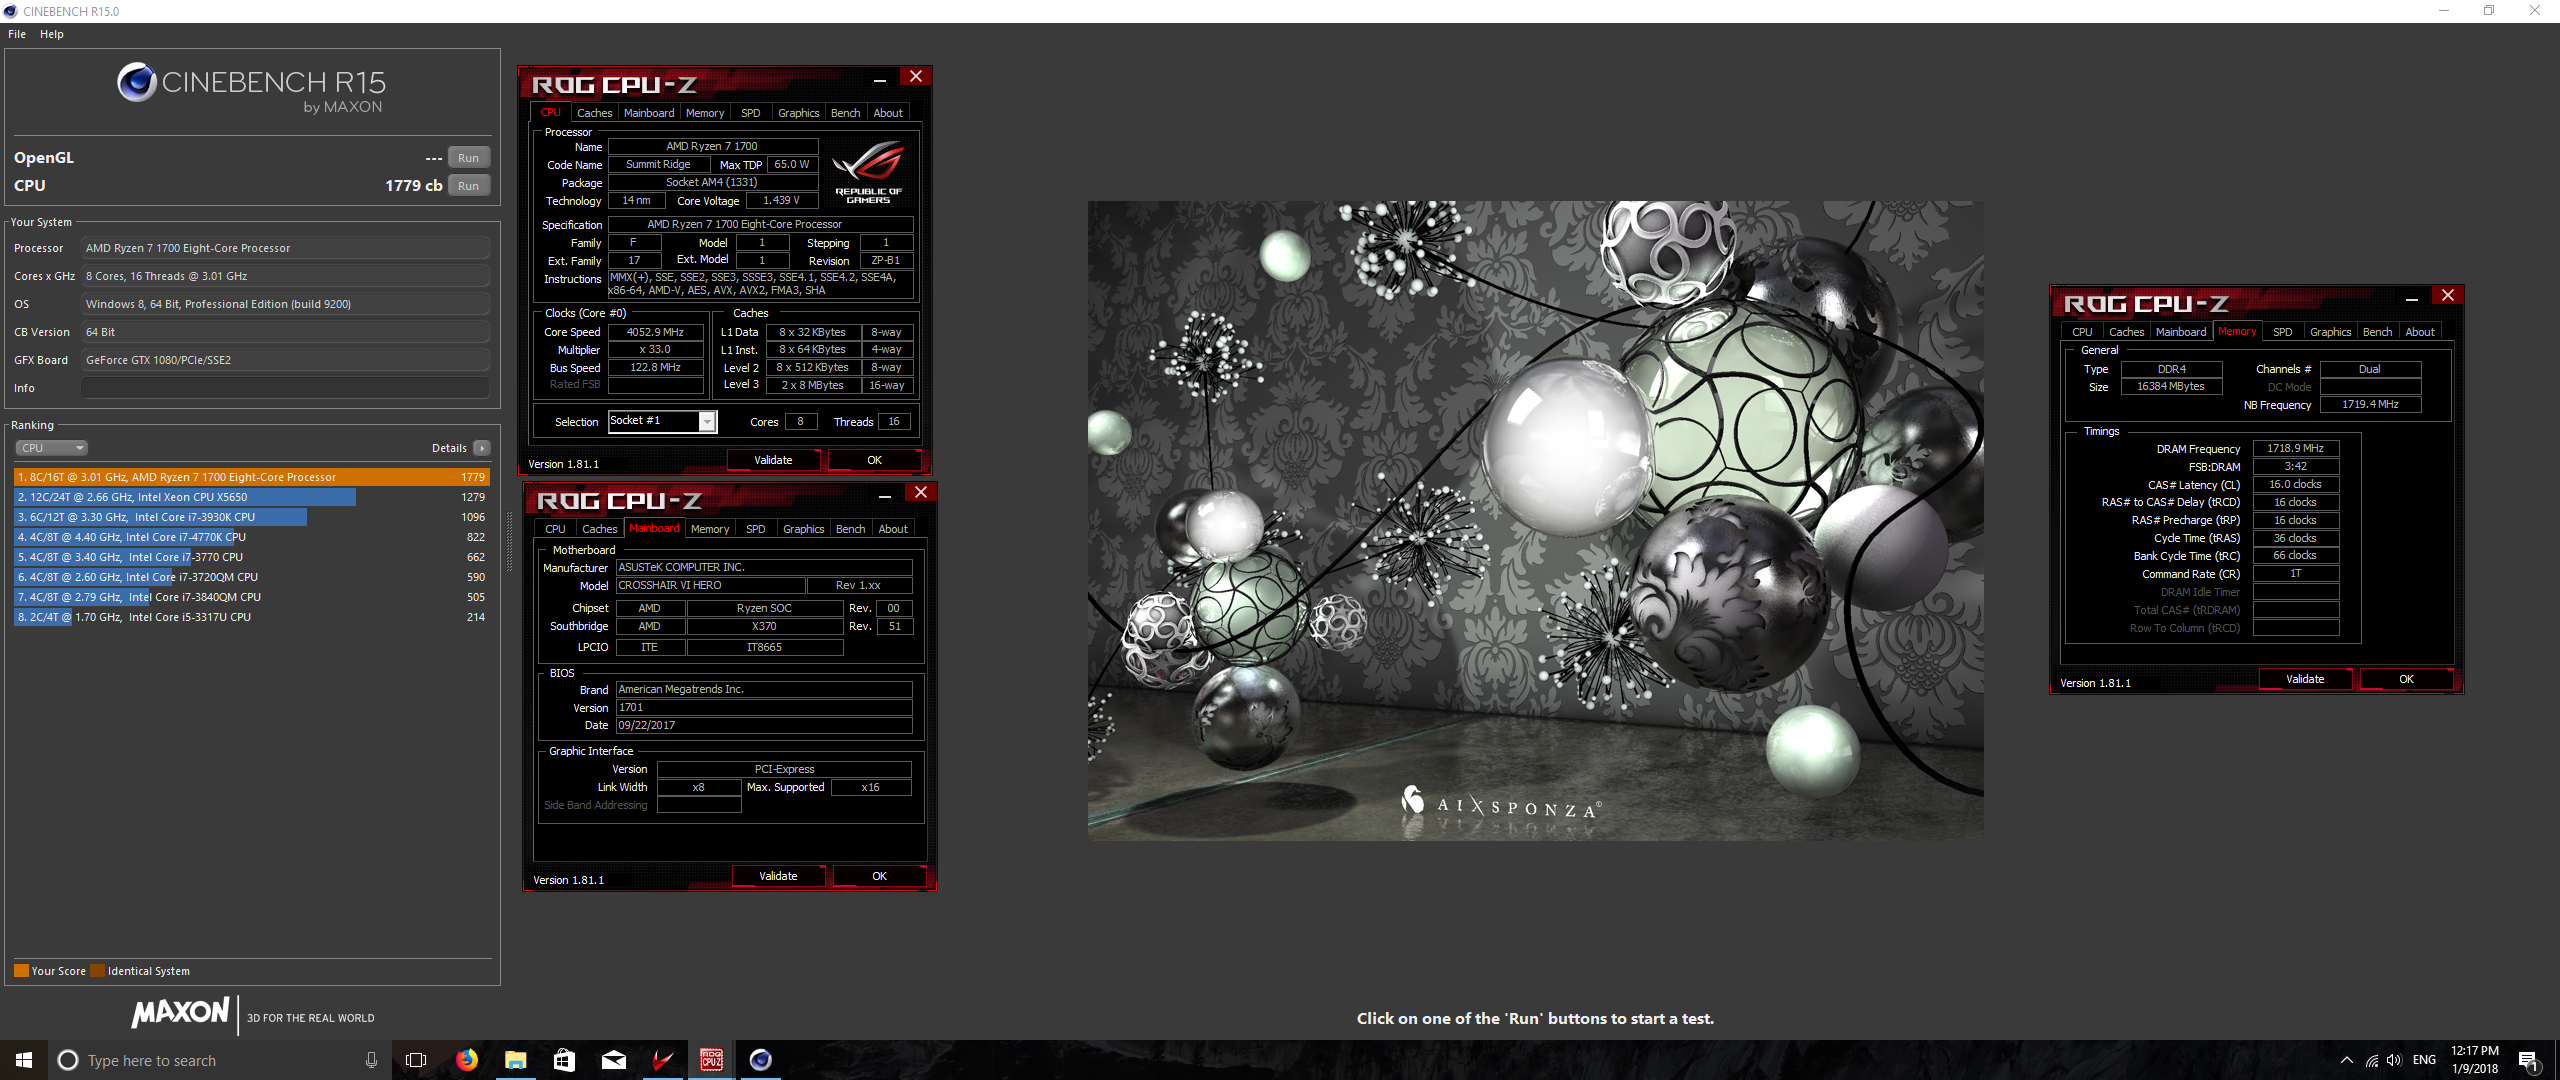
Task: Open the Help menu in Cinebench
Action: pos(52,34)
